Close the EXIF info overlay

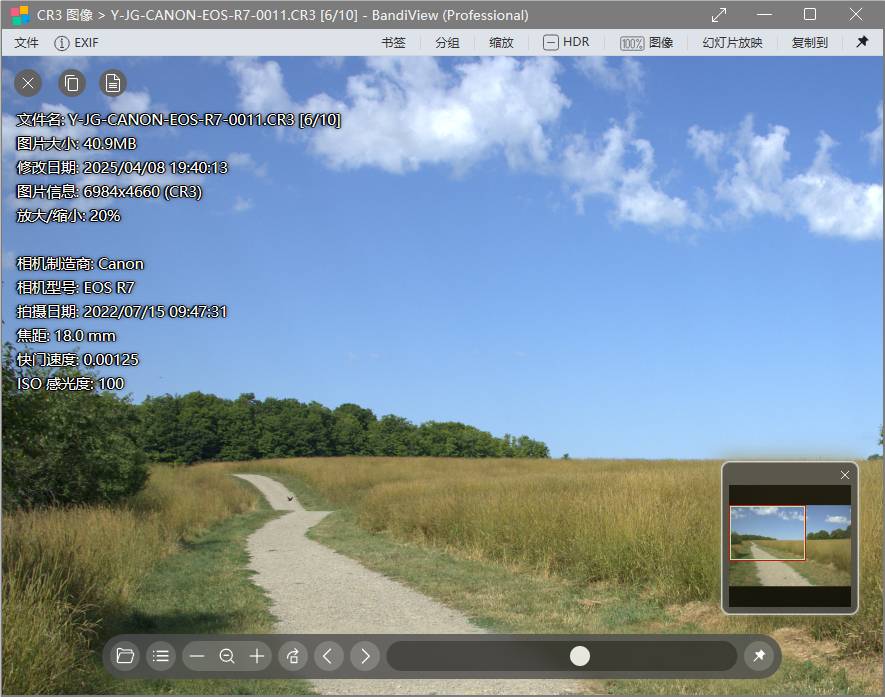[x=28, y=84]
